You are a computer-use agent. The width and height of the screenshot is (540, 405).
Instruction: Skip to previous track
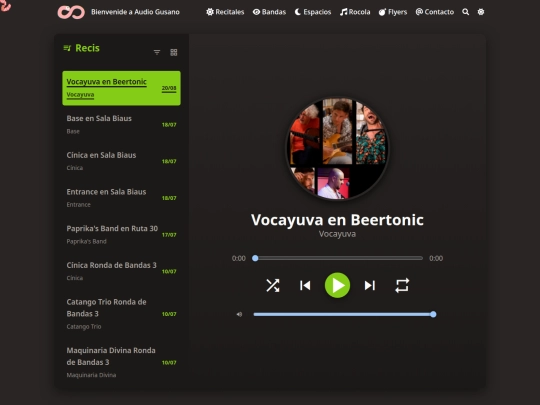pyautogui.click(x=305, y=285)
